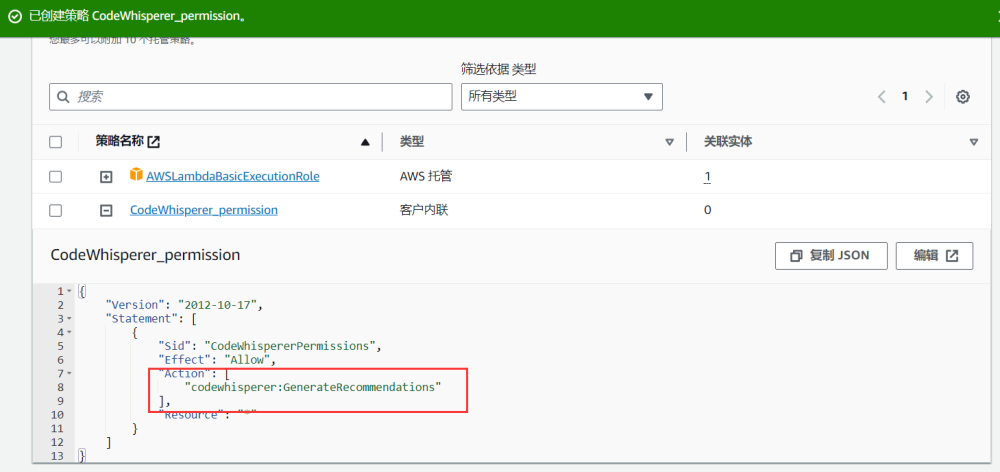Fold JSON line 4 object block
Image resolution: width=1000 pixels, height=472 pixels.
pos(69,332)
